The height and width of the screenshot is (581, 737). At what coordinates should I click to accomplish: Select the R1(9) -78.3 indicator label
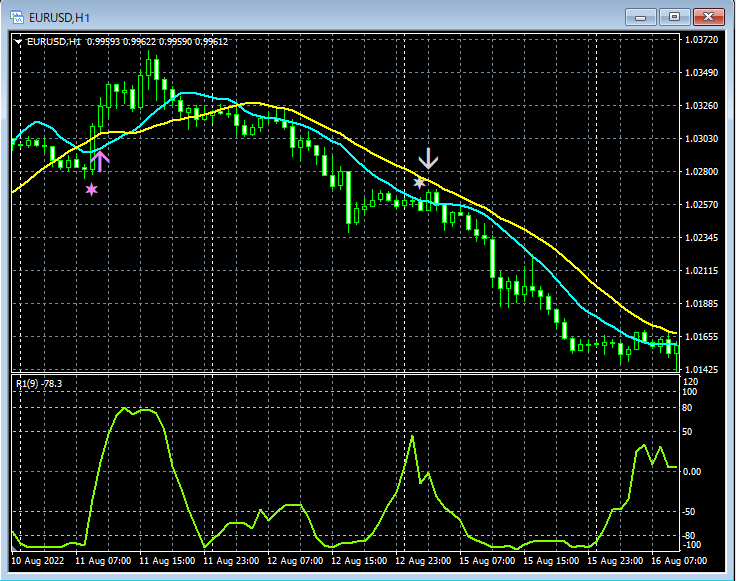[39, 384]
